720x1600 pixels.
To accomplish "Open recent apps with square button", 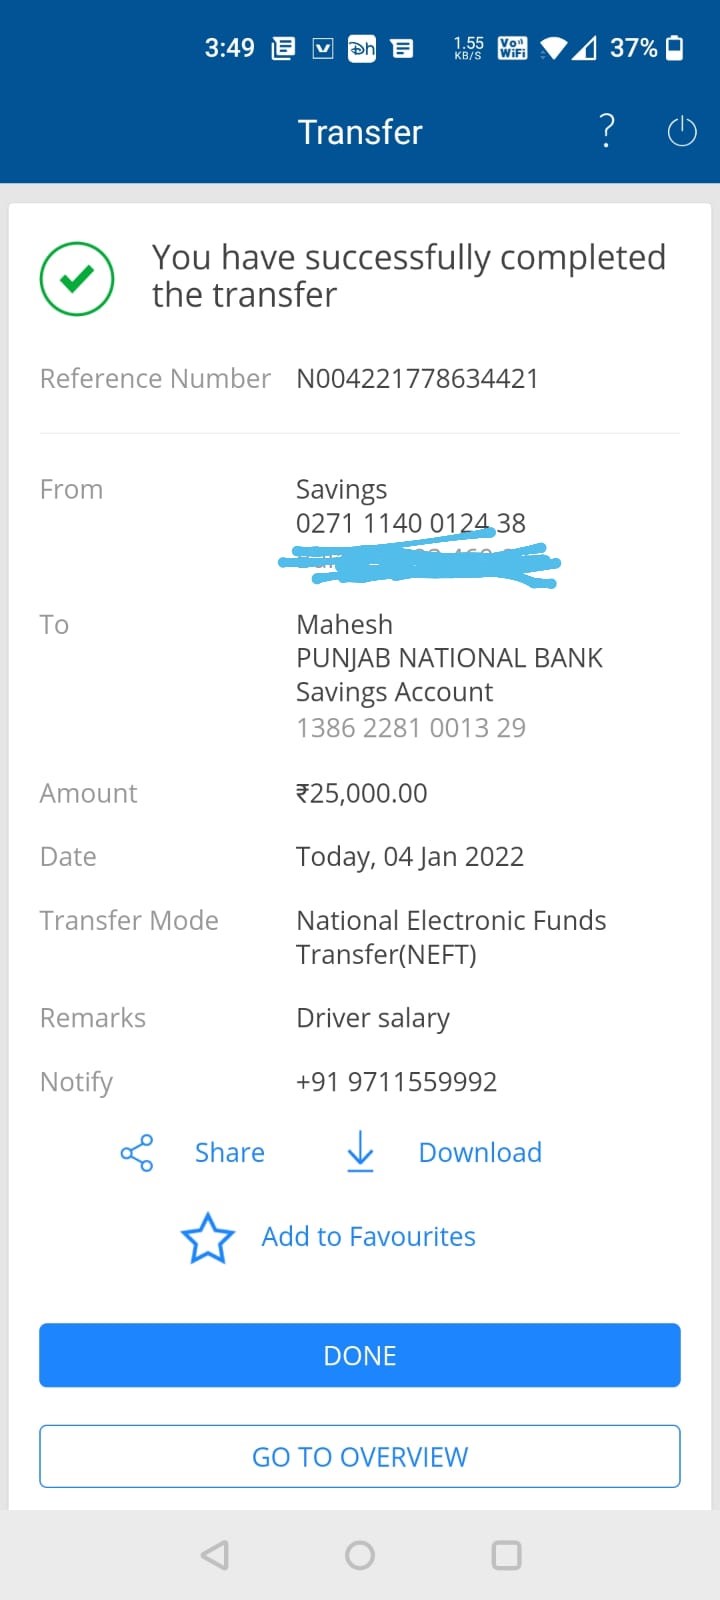I will [x=506, y=1555].
